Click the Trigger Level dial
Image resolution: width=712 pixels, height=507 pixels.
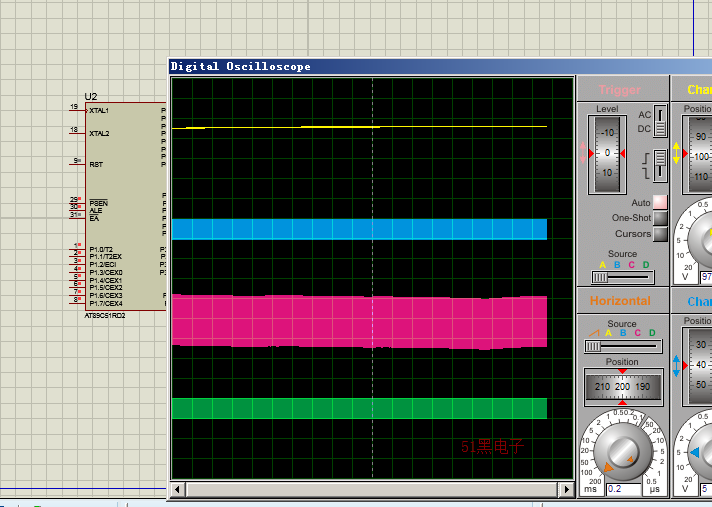[x=607, y=154]
